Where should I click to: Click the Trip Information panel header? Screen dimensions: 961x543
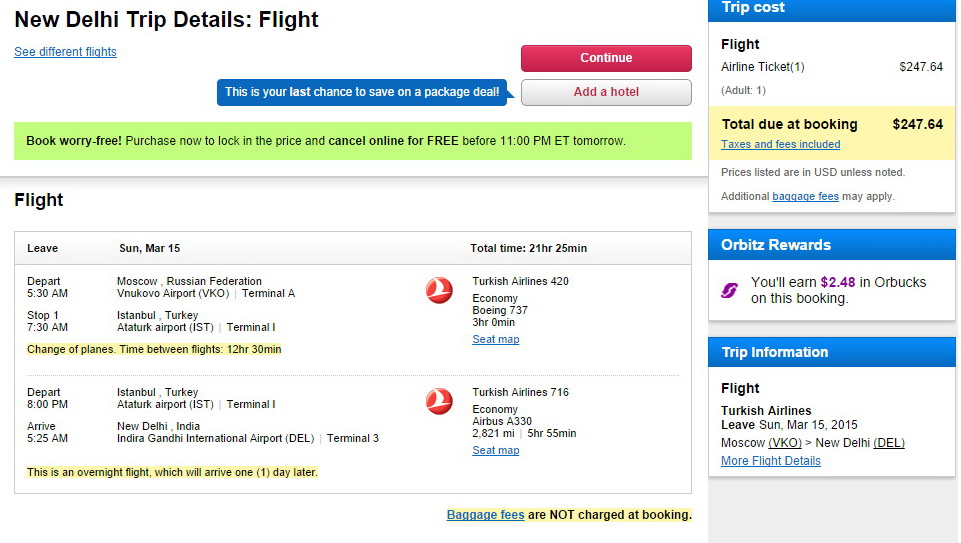(832, 352)
